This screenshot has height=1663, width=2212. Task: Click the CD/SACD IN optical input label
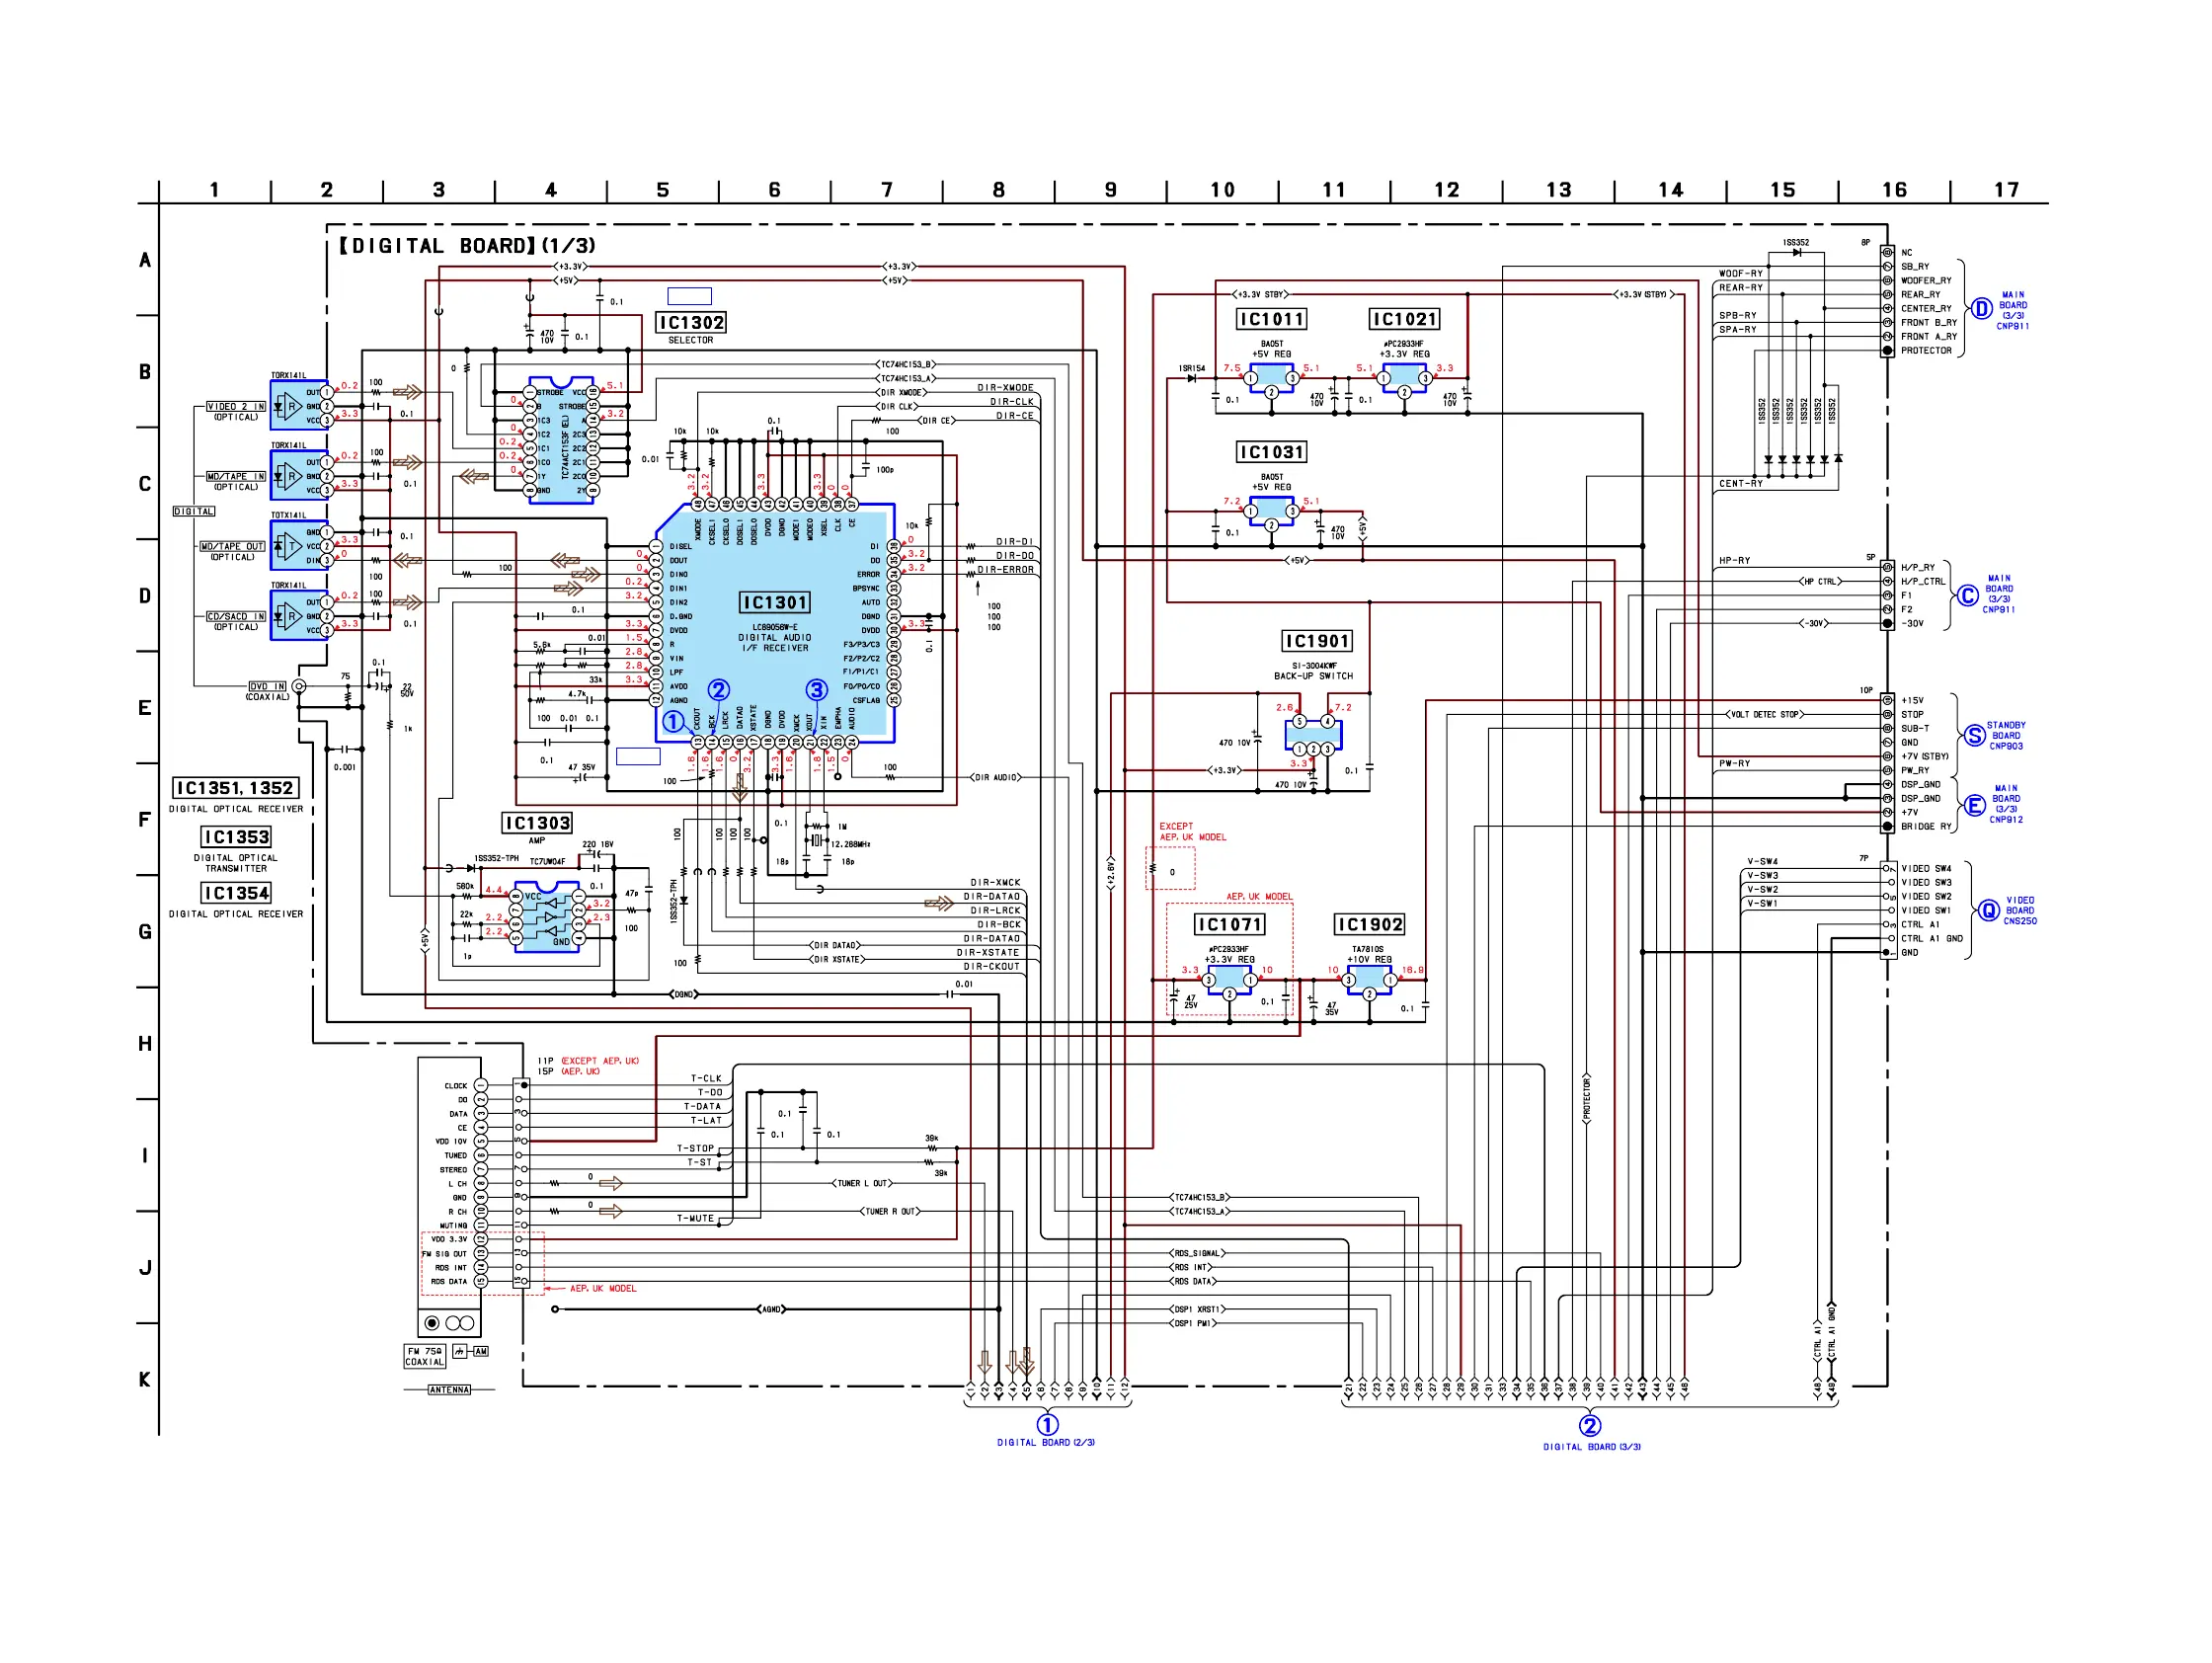pos(236,616)
